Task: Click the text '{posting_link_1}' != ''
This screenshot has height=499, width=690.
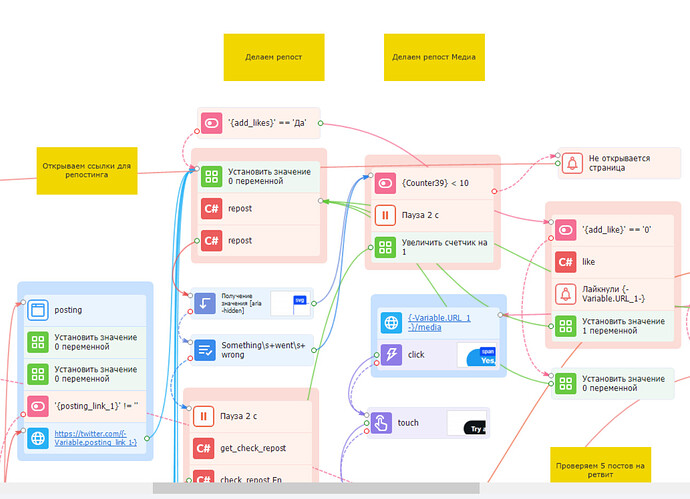Action: click(96, 406)
